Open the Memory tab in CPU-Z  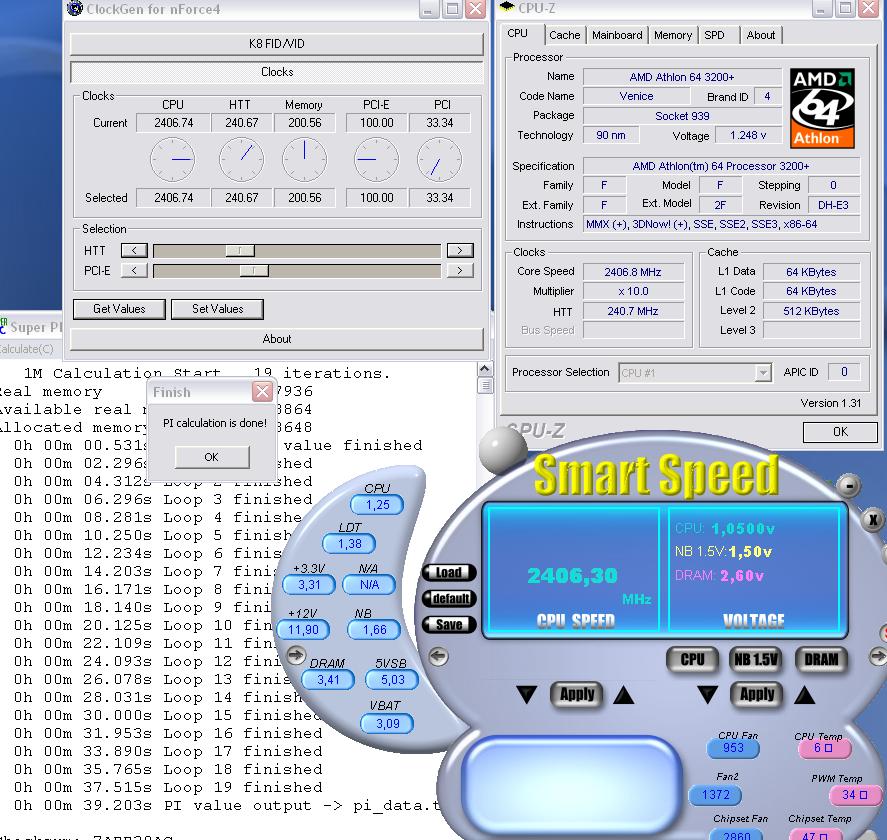click(x=673, y=35)
